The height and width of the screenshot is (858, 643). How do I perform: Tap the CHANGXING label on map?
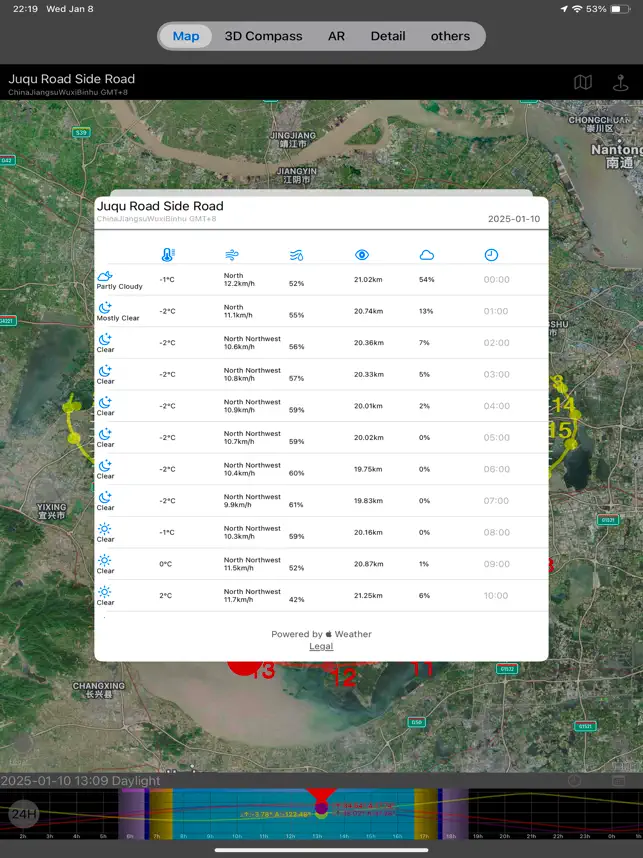(x=99, y=689)
